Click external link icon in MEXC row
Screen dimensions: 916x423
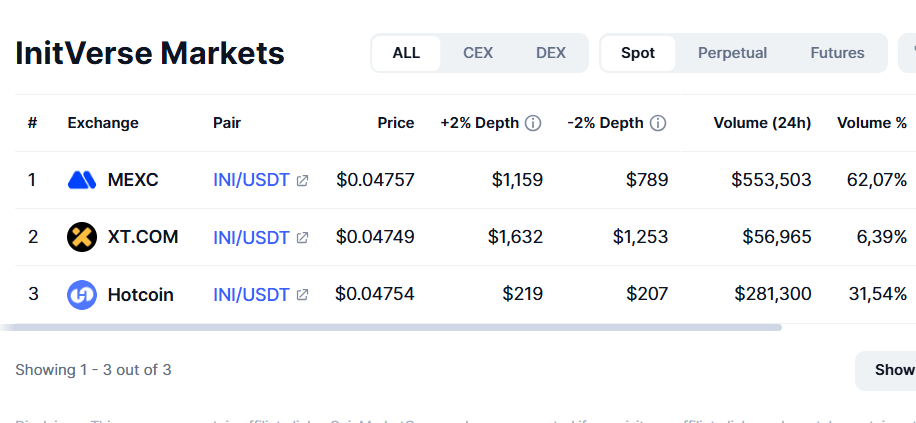(302, 181)
